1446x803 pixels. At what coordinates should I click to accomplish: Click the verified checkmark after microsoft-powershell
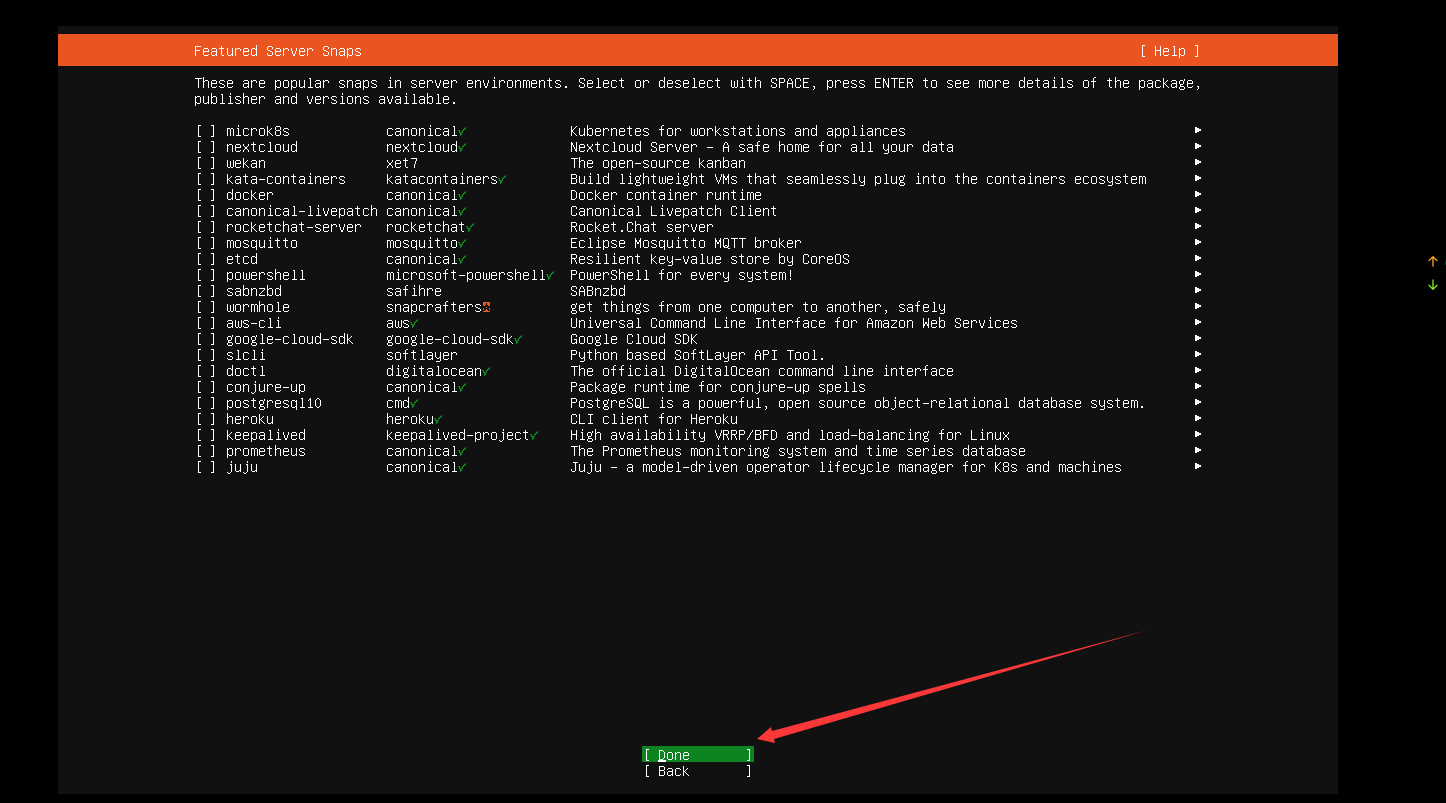pyautogui.click(x=550, y=275)
